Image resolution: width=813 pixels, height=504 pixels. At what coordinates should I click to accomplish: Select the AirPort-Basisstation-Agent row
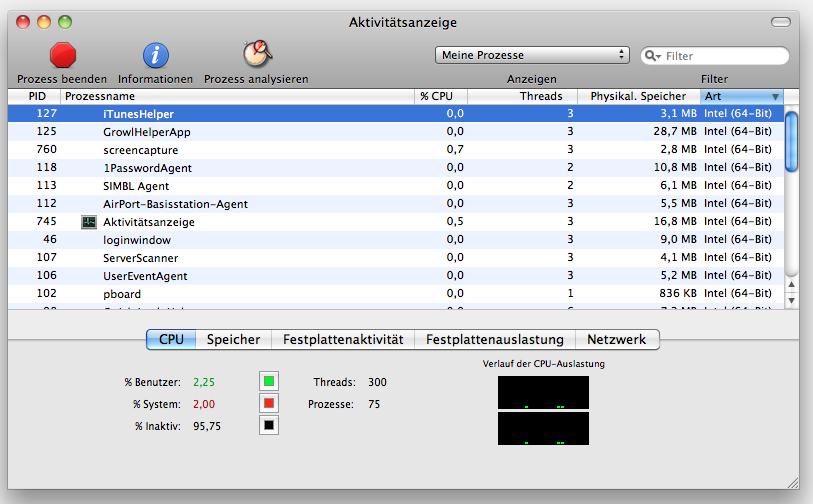(396, 203)
